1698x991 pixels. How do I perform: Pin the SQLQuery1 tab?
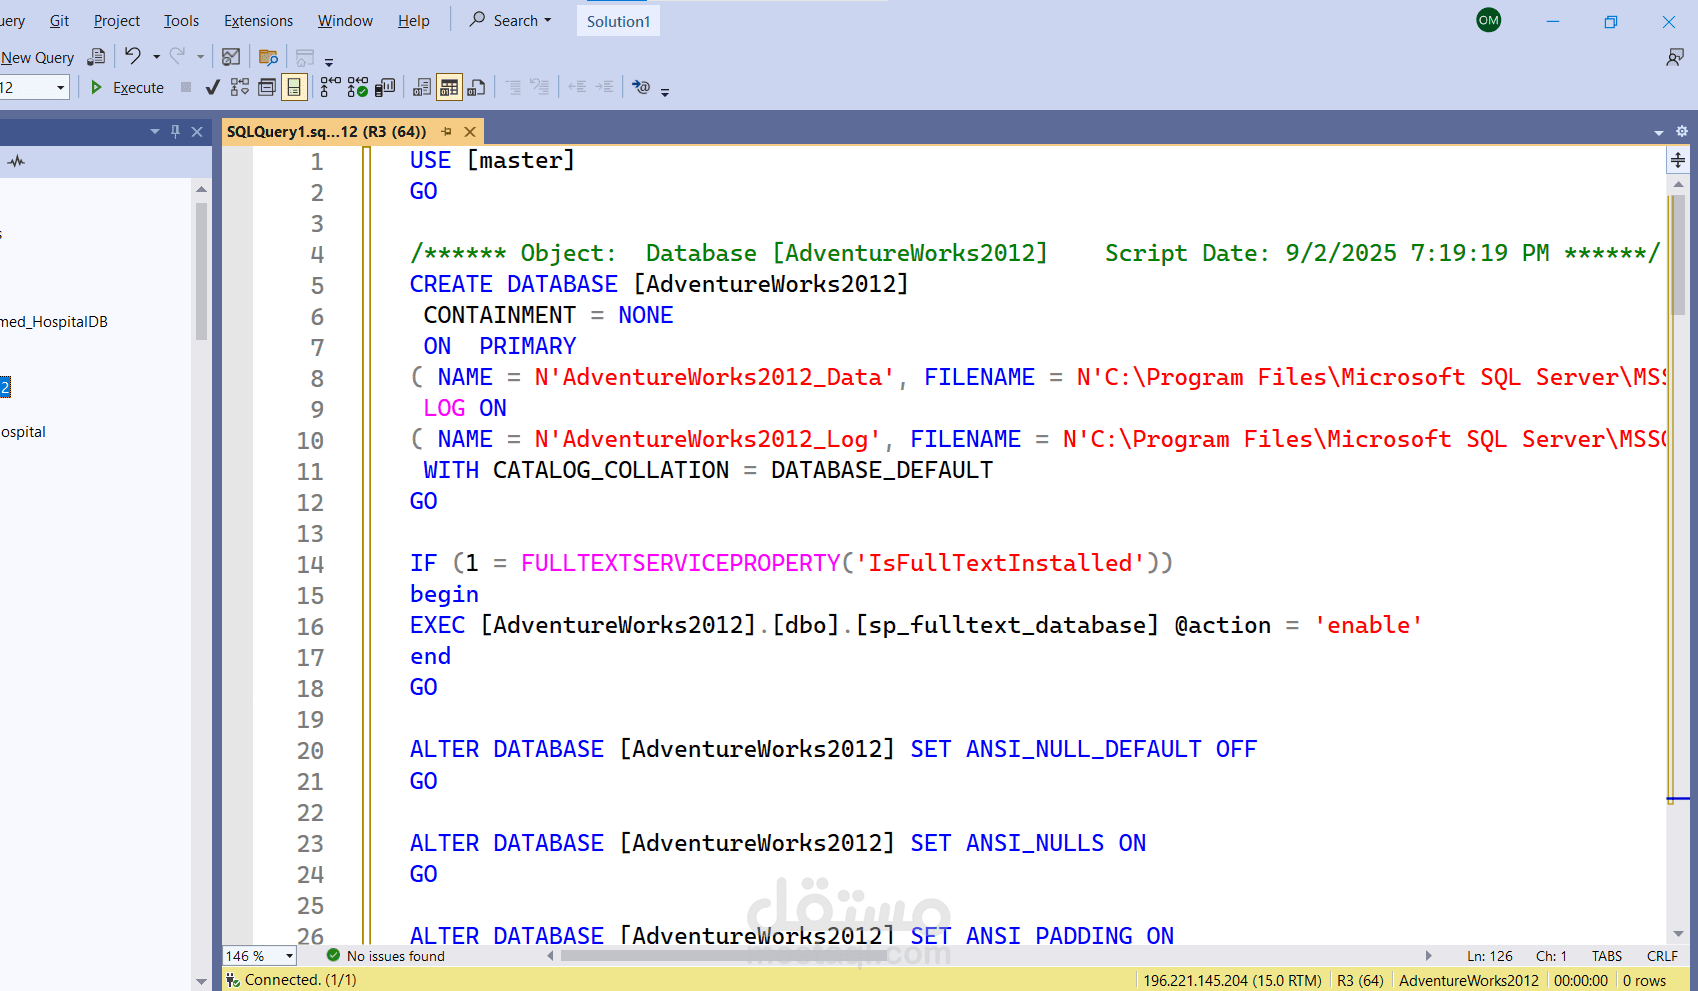point(446,131)
